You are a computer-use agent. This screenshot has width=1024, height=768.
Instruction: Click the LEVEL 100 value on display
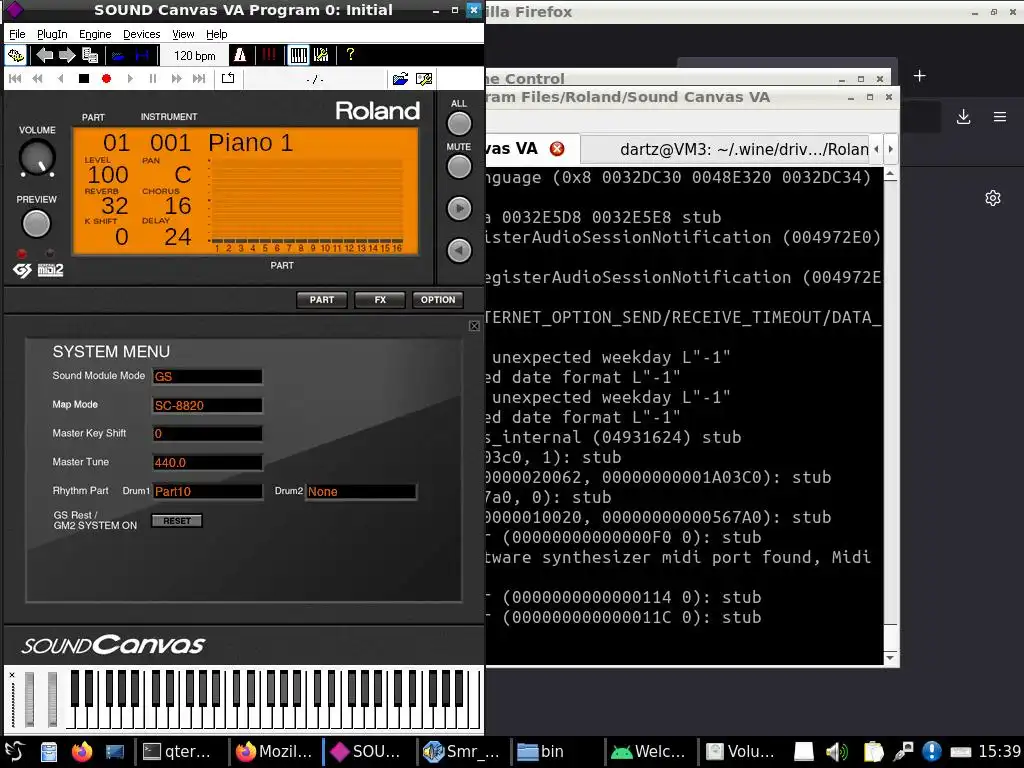(108, 175)
